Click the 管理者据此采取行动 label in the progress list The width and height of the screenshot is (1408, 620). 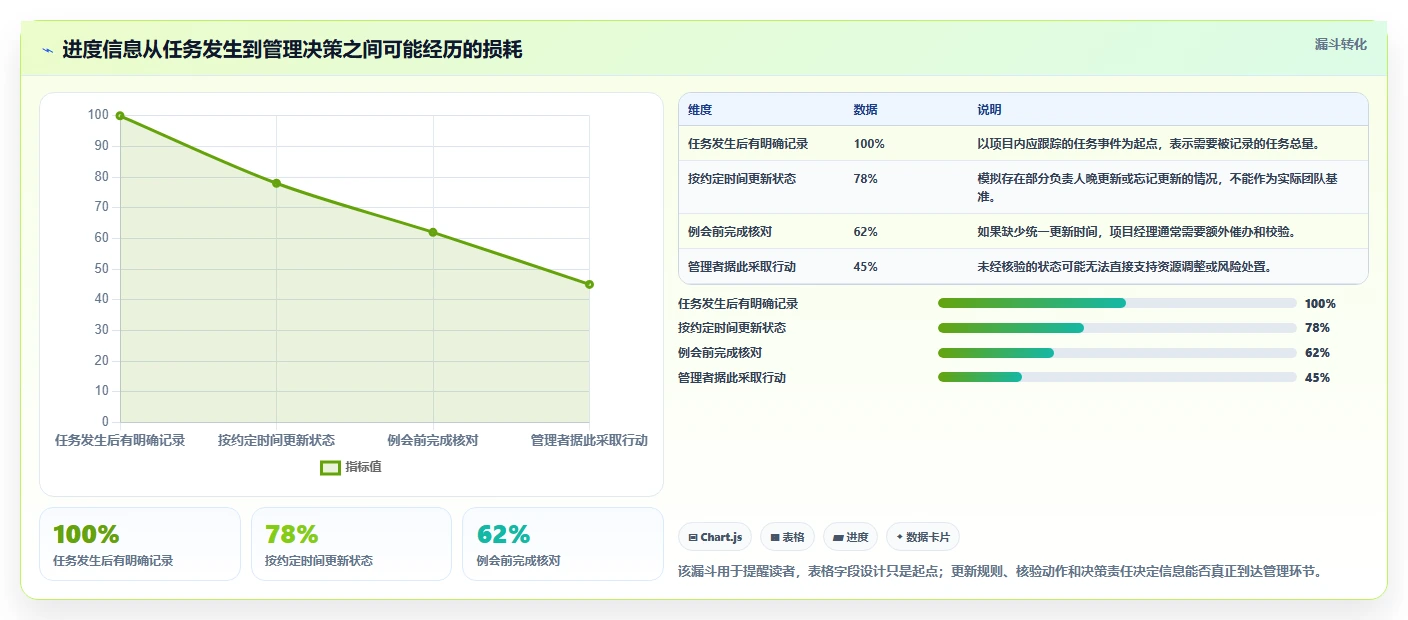point(732,378)
